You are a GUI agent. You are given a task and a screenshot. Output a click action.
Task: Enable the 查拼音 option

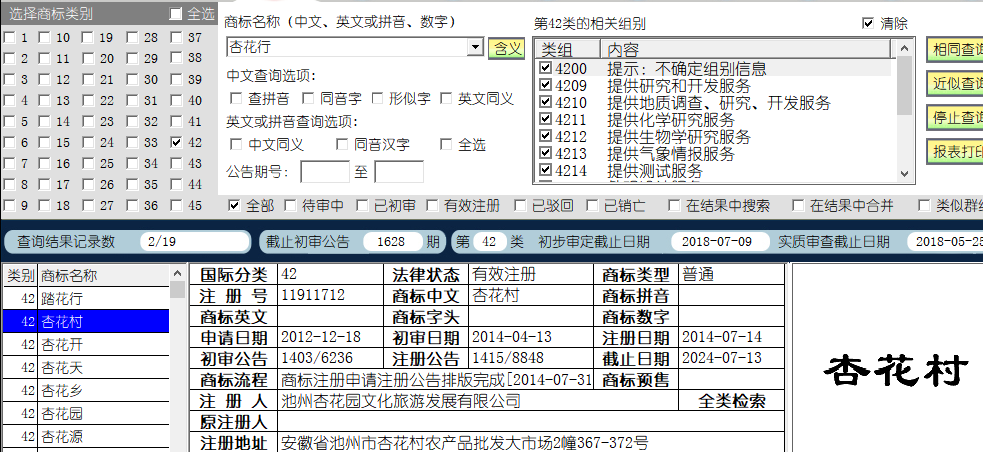point(237,98)
